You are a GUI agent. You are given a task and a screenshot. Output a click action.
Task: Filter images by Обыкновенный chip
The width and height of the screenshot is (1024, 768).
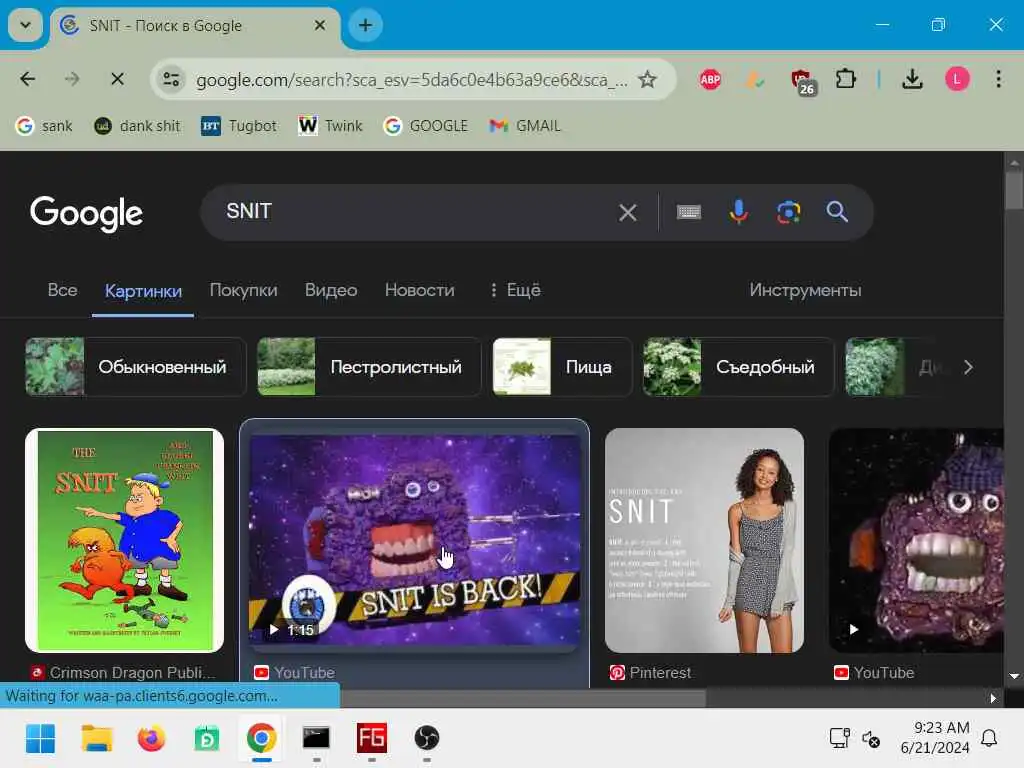pos(136,367)
